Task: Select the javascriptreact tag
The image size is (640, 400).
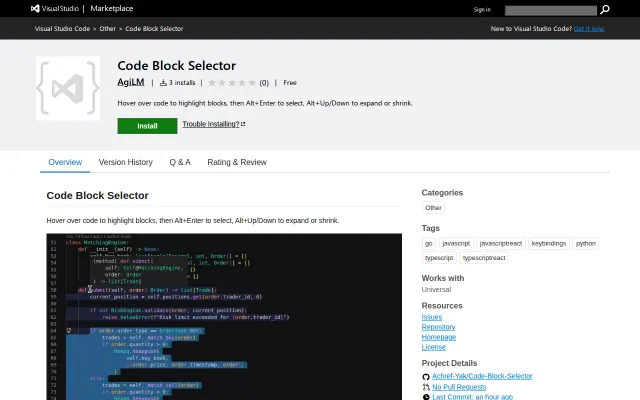Action: point(501,243)
